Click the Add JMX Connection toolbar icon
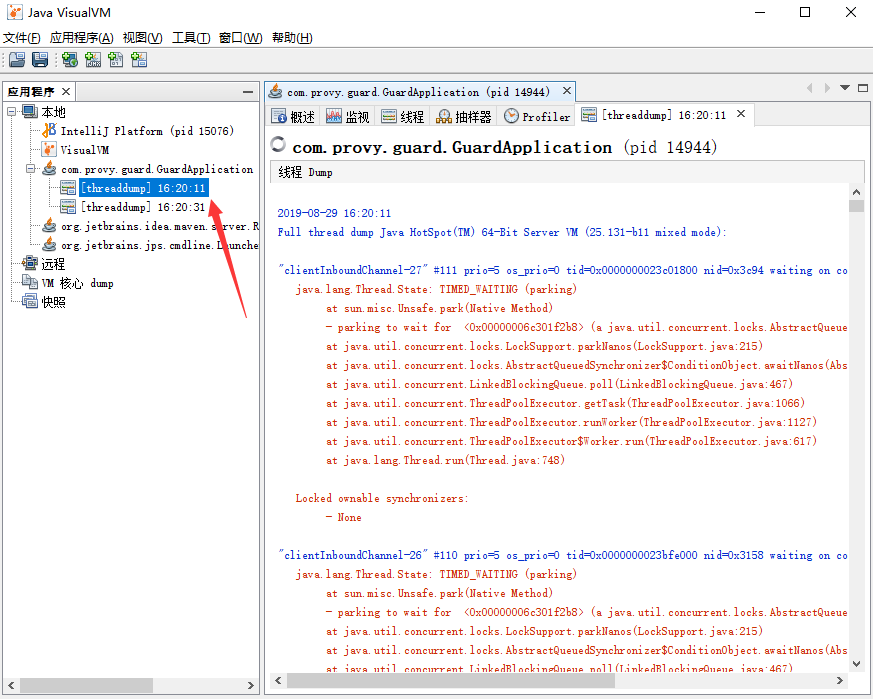 (93, 61)
